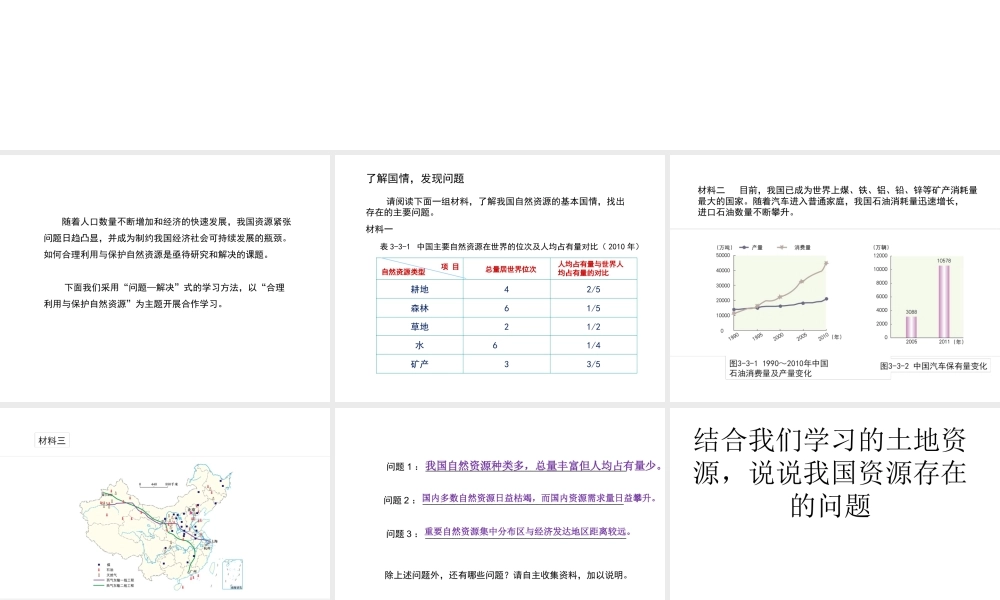
Task: Click the 问题 3 label
Action: 402,534
